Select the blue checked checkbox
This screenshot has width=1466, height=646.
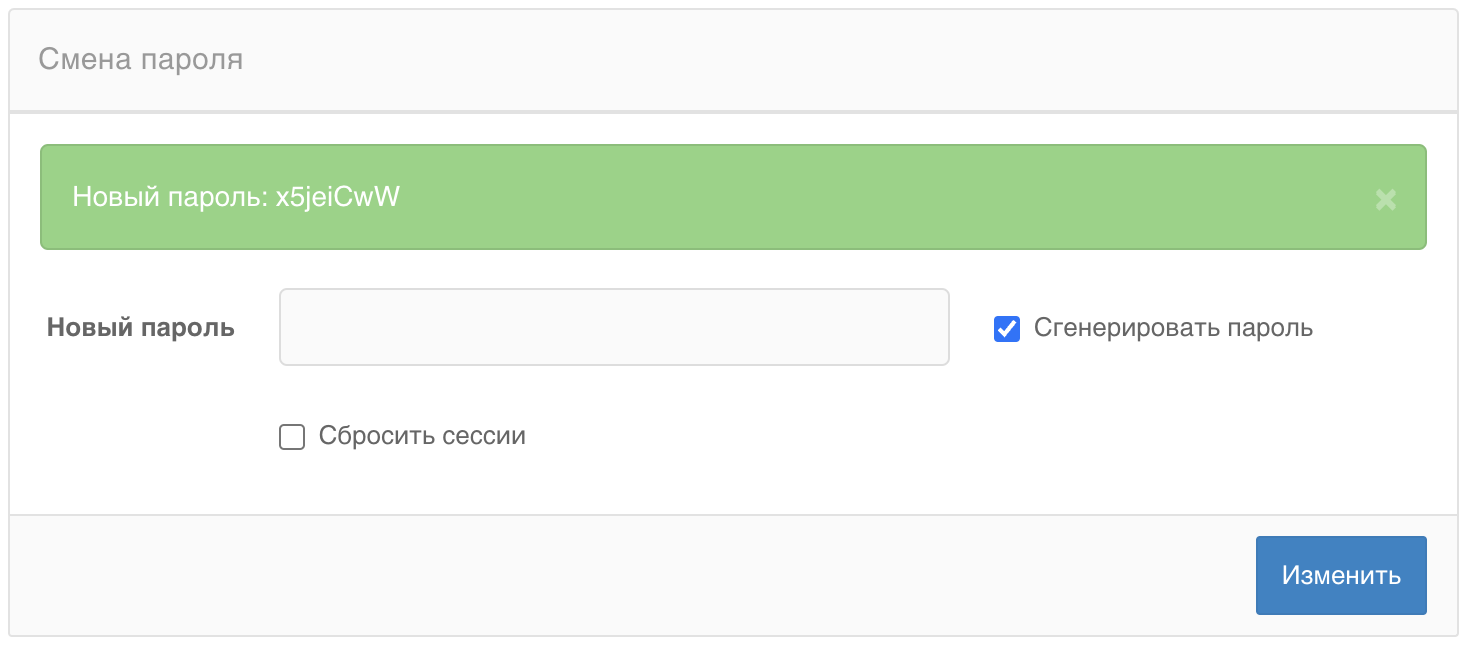tap(1007, 328)
